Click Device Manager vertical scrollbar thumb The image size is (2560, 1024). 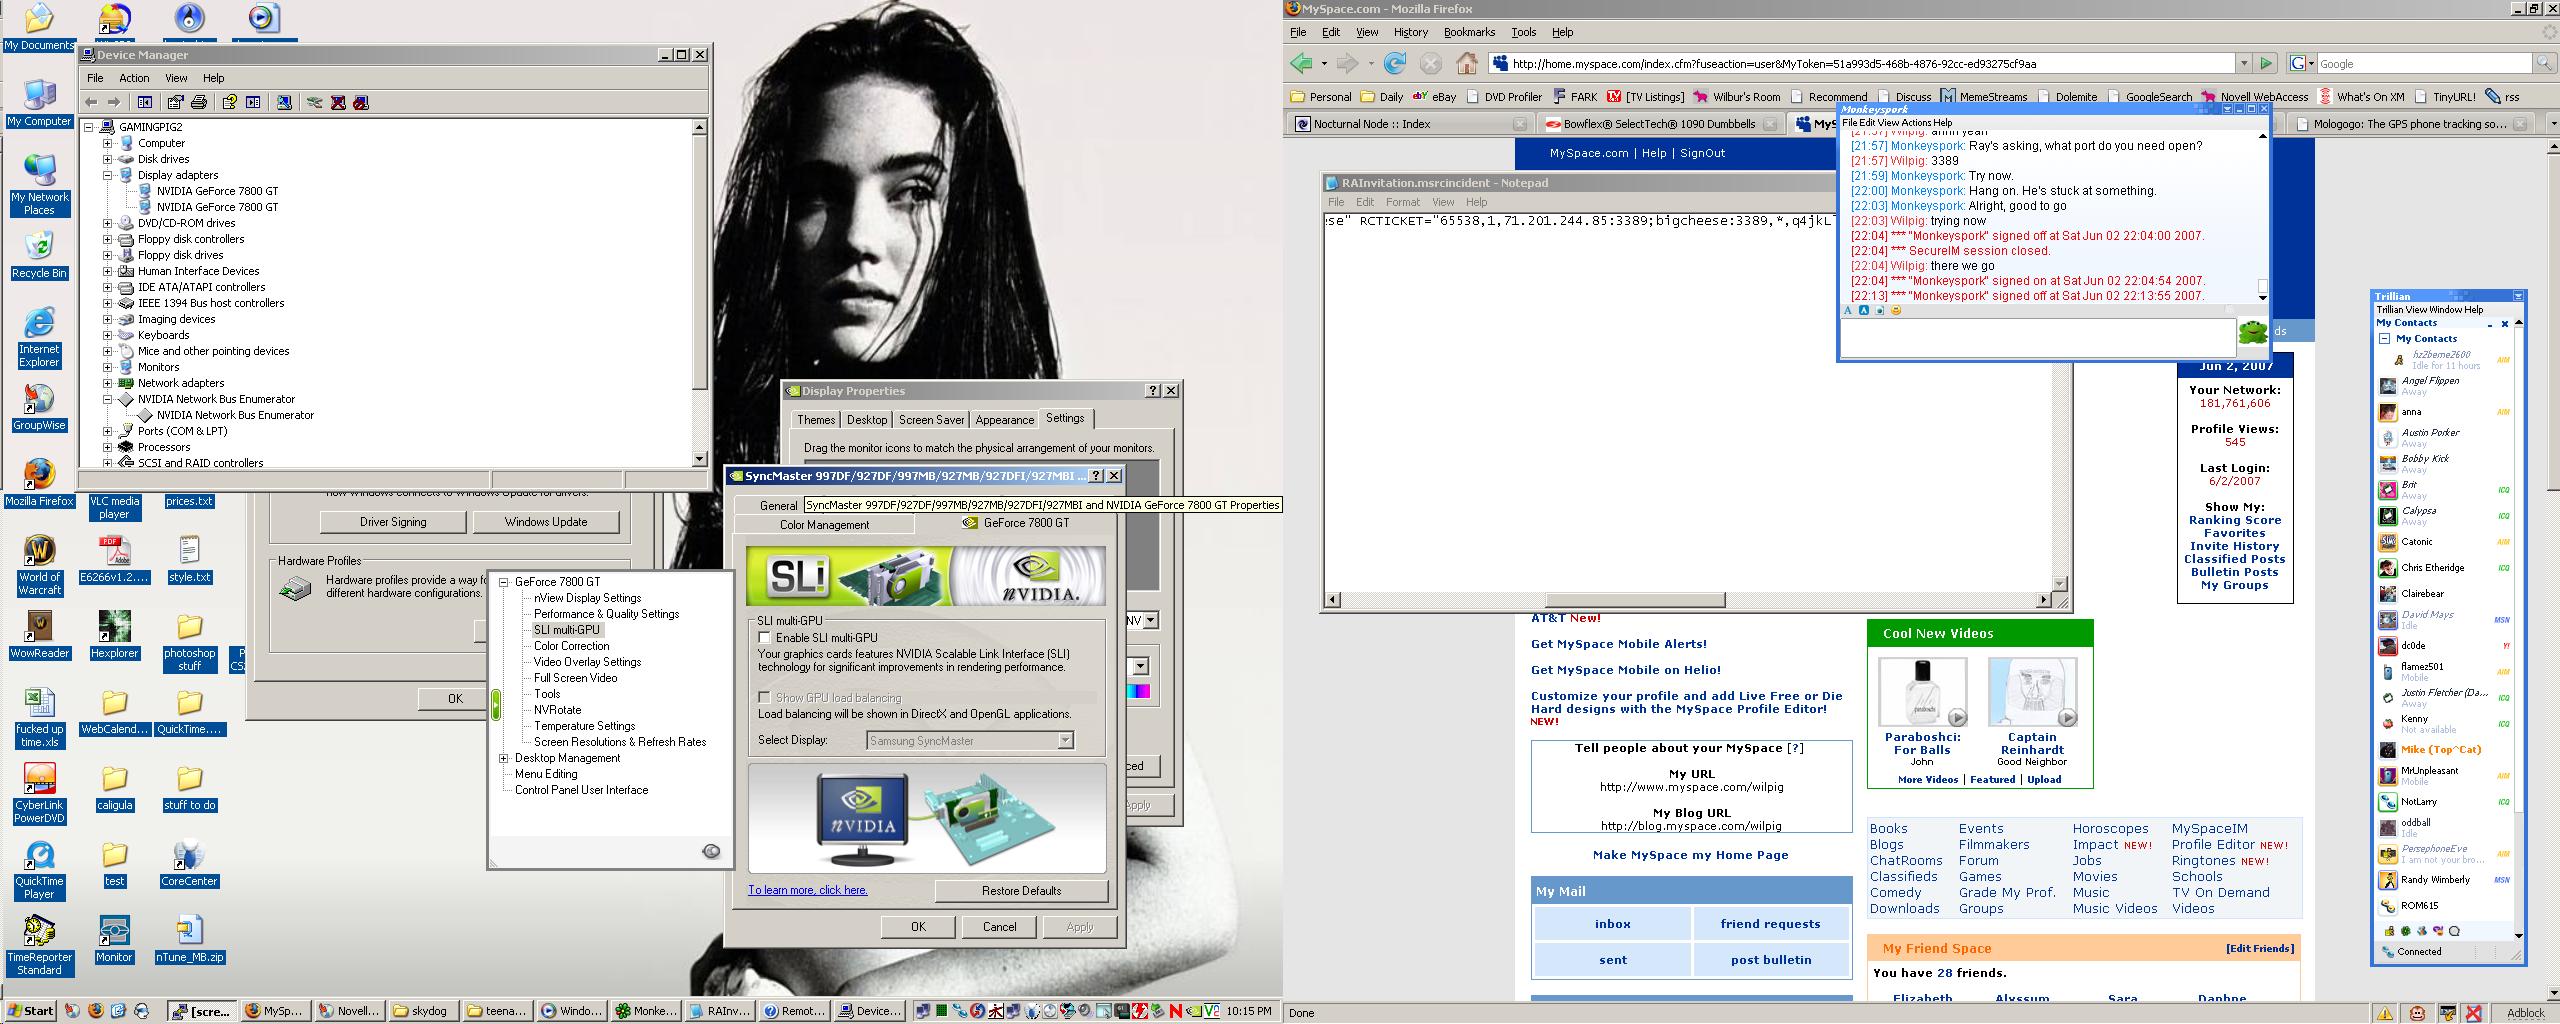tap(700, 262)
